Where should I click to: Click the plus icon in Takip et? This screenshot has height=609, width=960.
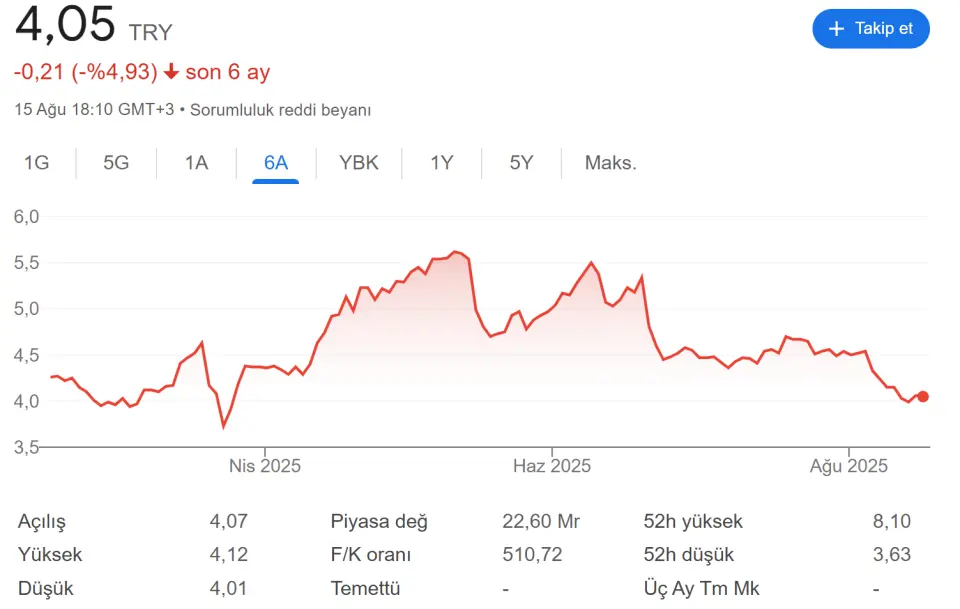[836, 29]
